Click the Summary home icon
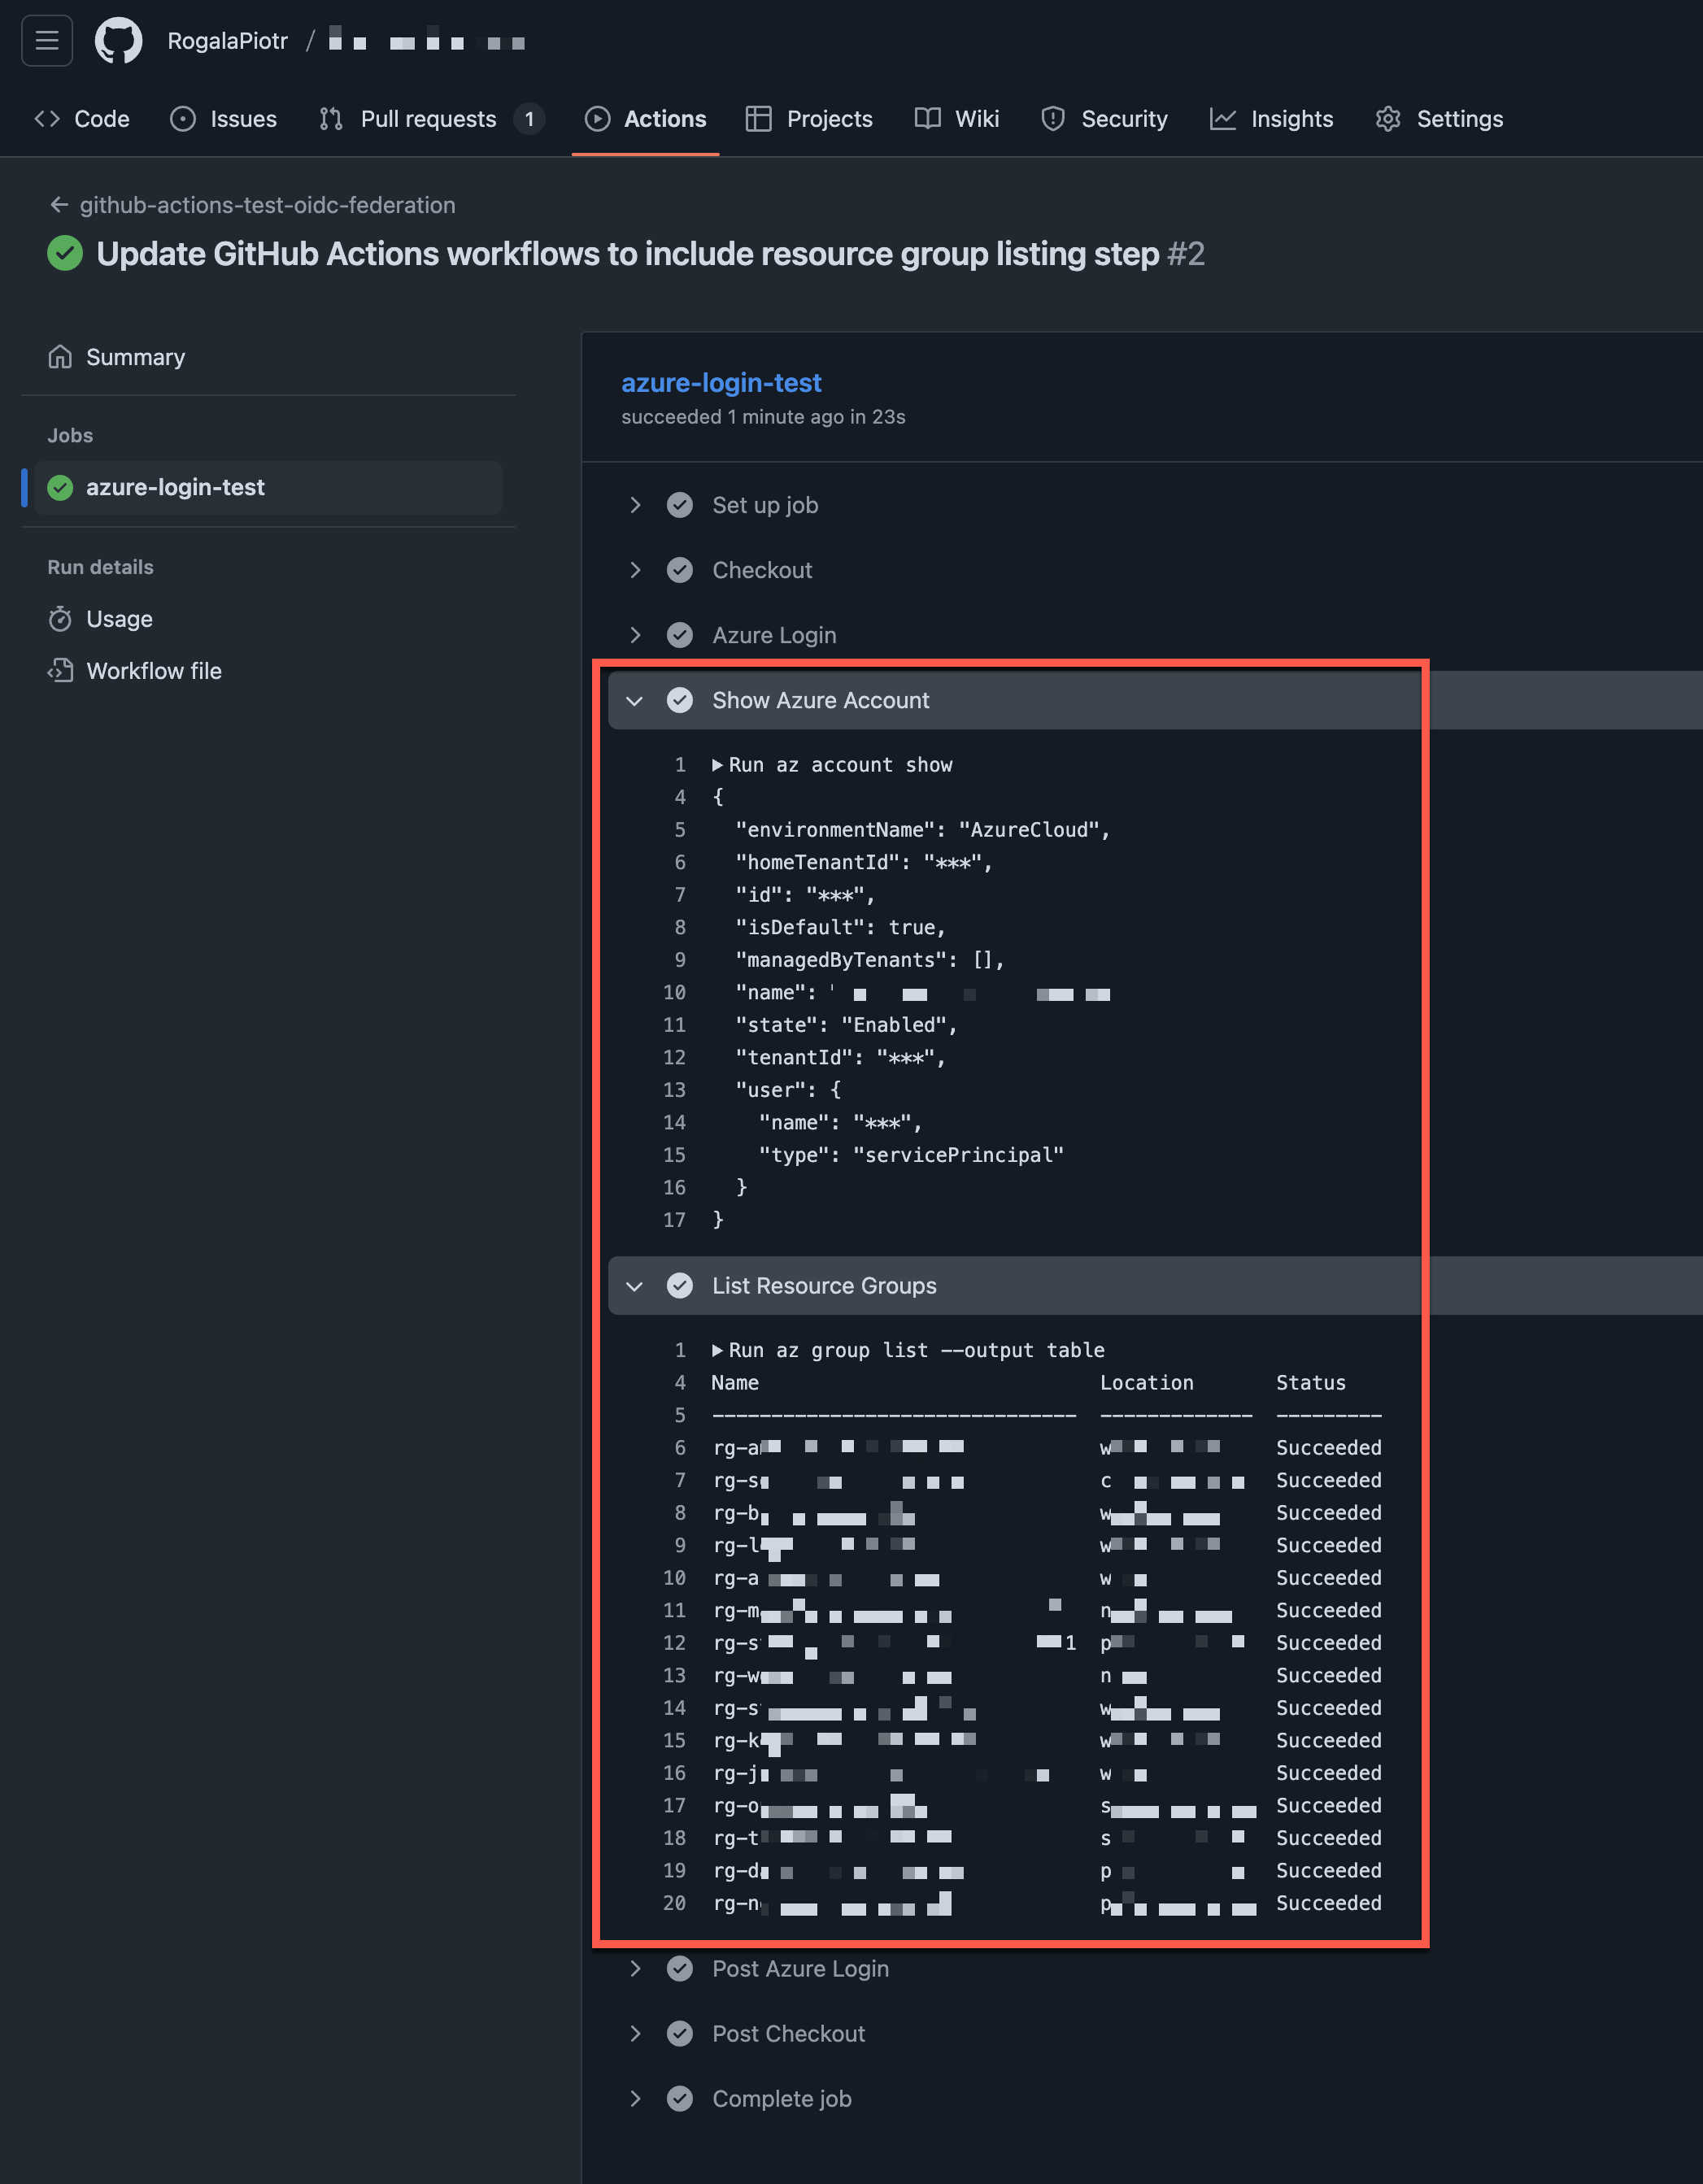1703x2184 pixels. 60,357
